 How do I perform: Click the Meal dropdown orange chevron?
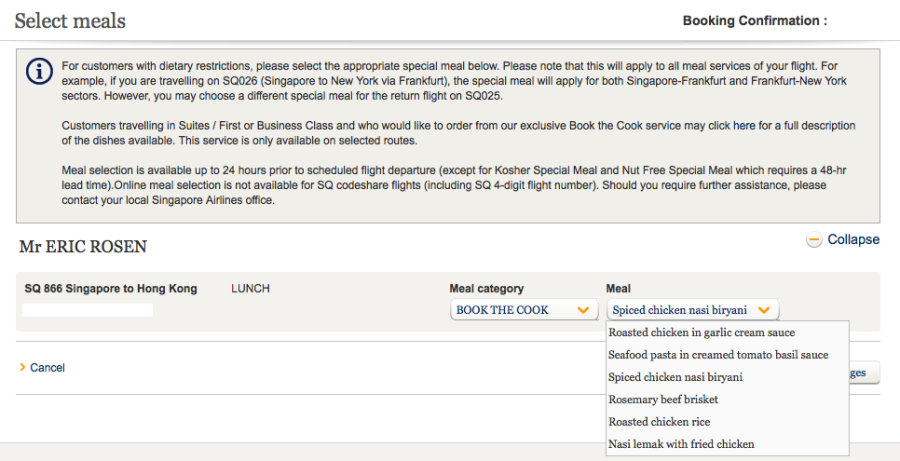(x=764, y=310)
